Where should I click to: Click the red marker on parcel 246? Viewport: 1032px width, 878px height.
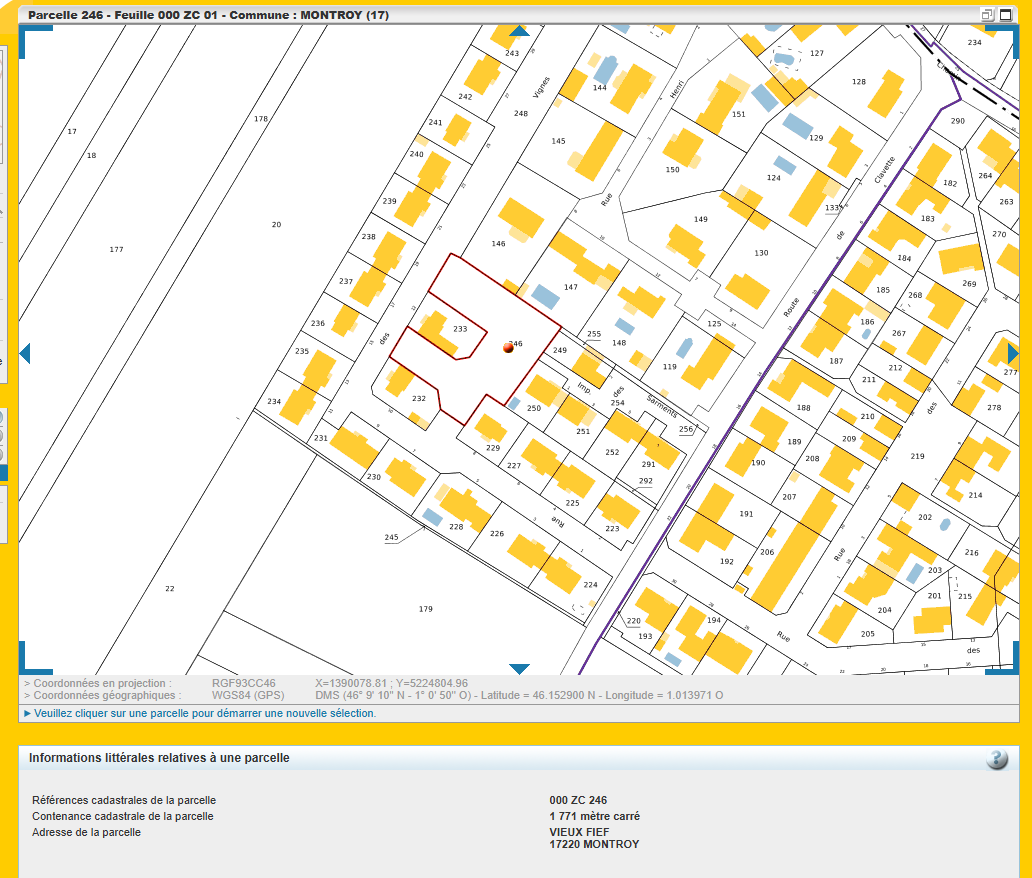point(508,347)
